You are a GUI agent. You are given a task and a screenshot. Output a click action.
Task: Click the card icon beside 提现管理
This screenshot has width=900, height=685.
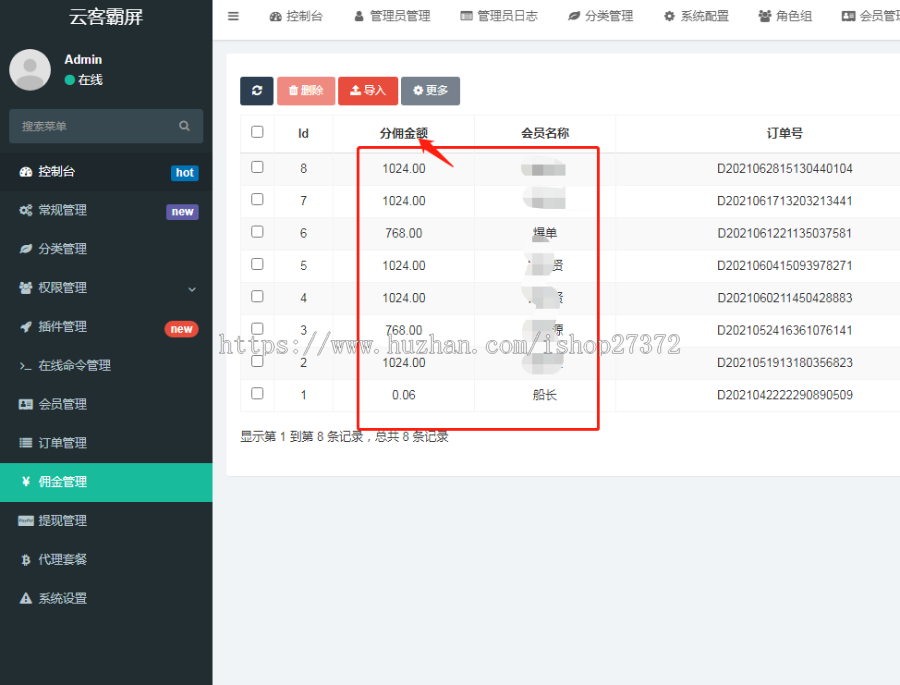point(26,521)
